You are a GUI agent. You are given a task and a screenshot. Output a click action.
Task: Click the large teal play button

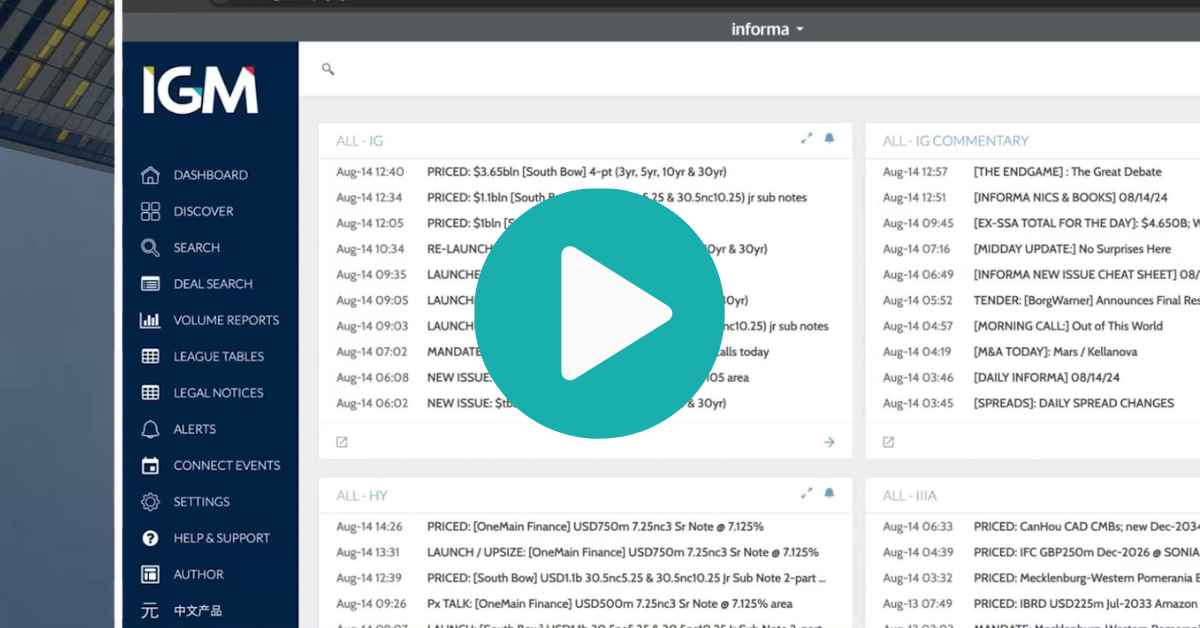tap(599, 313)
